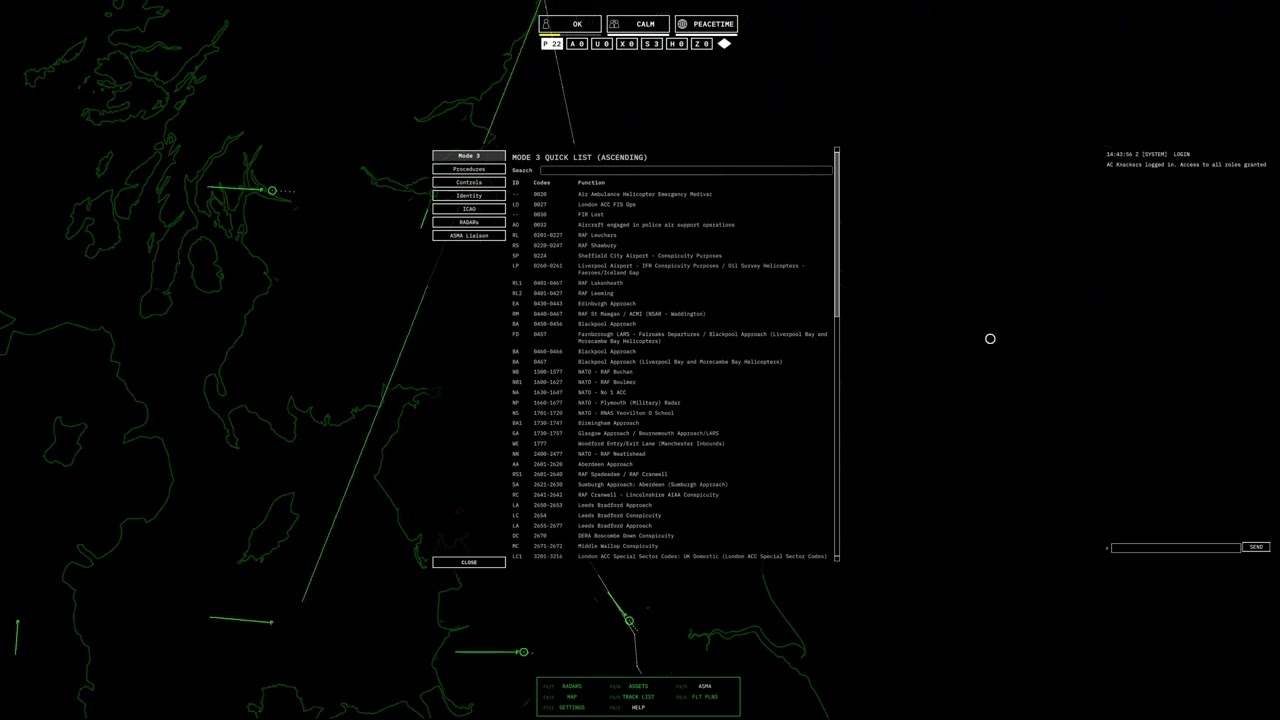Select the RAF Lakenheath row
Image resolution: width=1280 pixels, height=720 pixels.
[x=671, y=283]
